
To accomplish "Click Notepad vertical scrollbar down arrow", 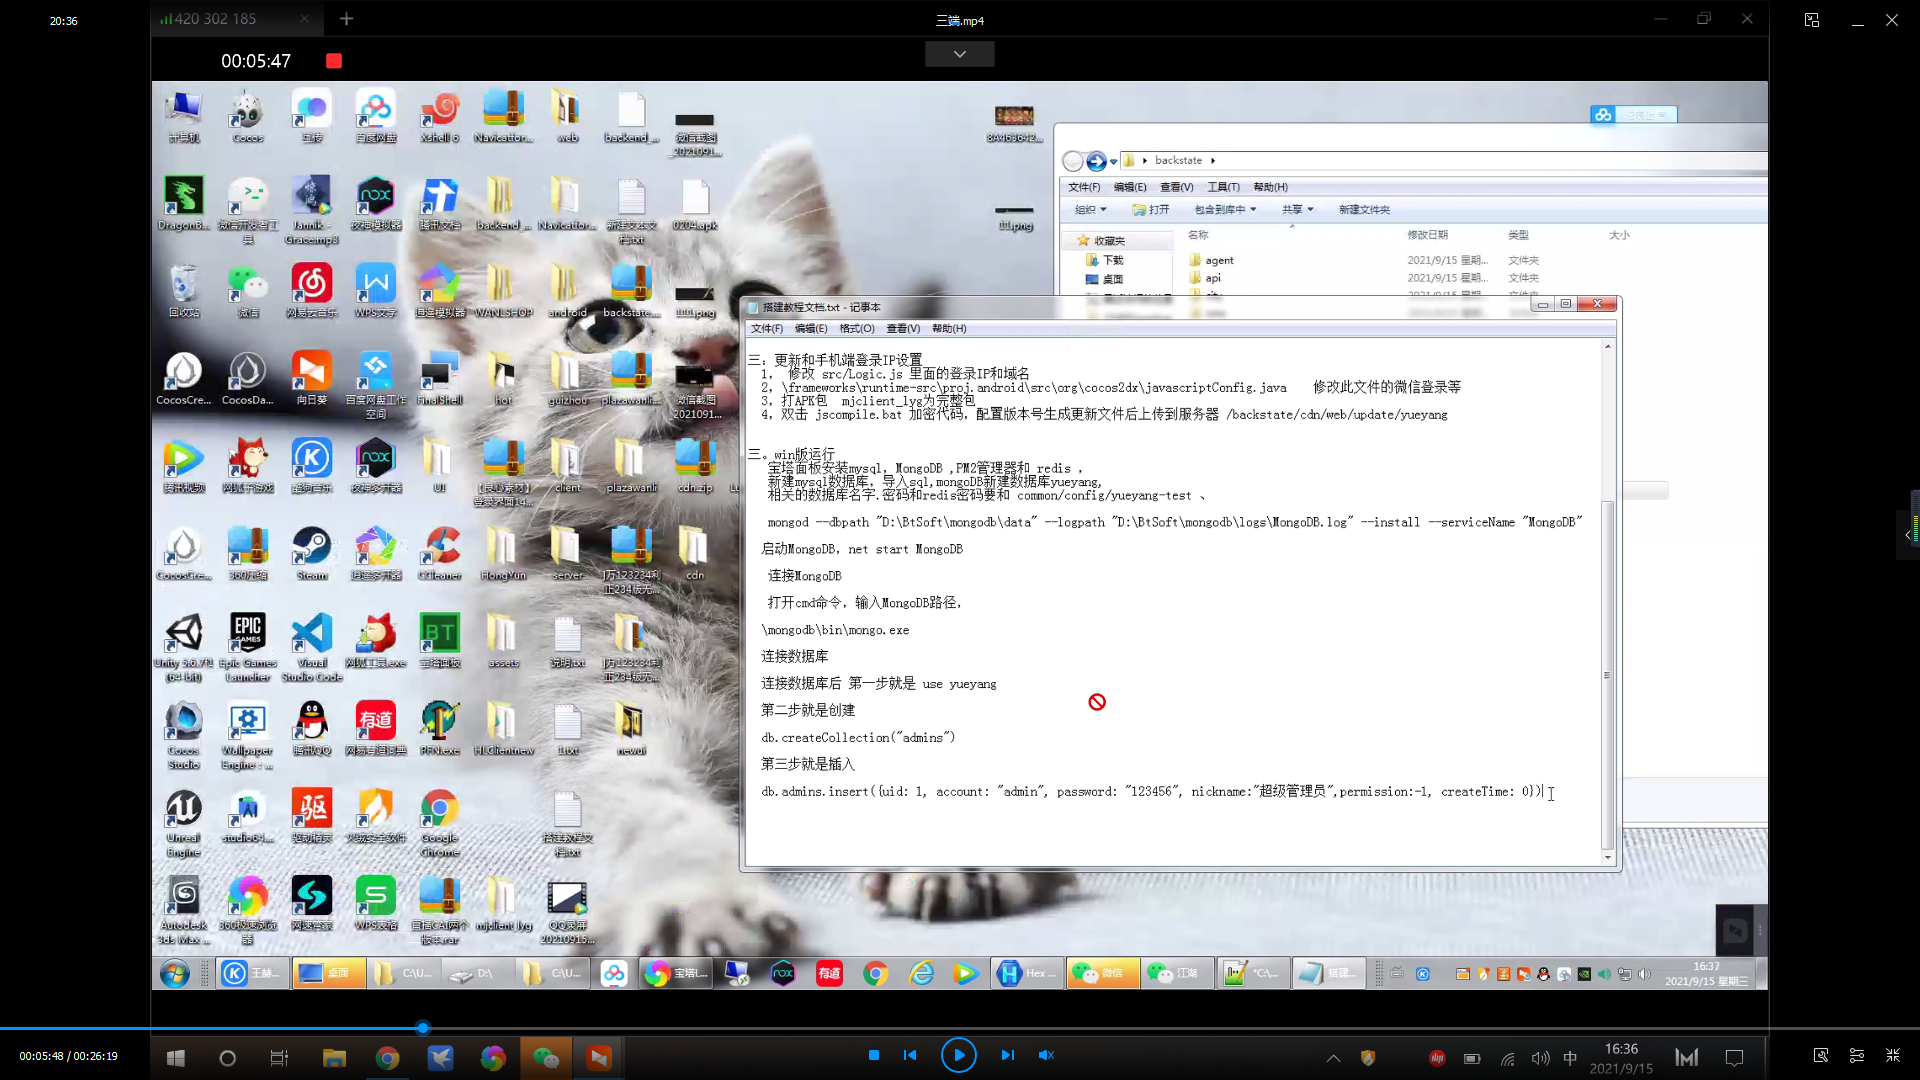I will pos(1608,857).
